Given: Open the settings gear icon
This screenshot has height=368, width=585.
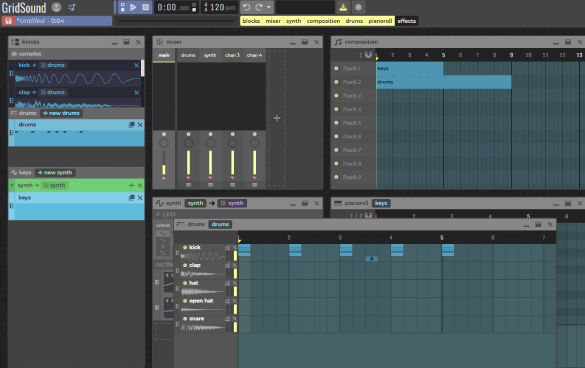Looking at the screenshot, I should pos(359,7).
